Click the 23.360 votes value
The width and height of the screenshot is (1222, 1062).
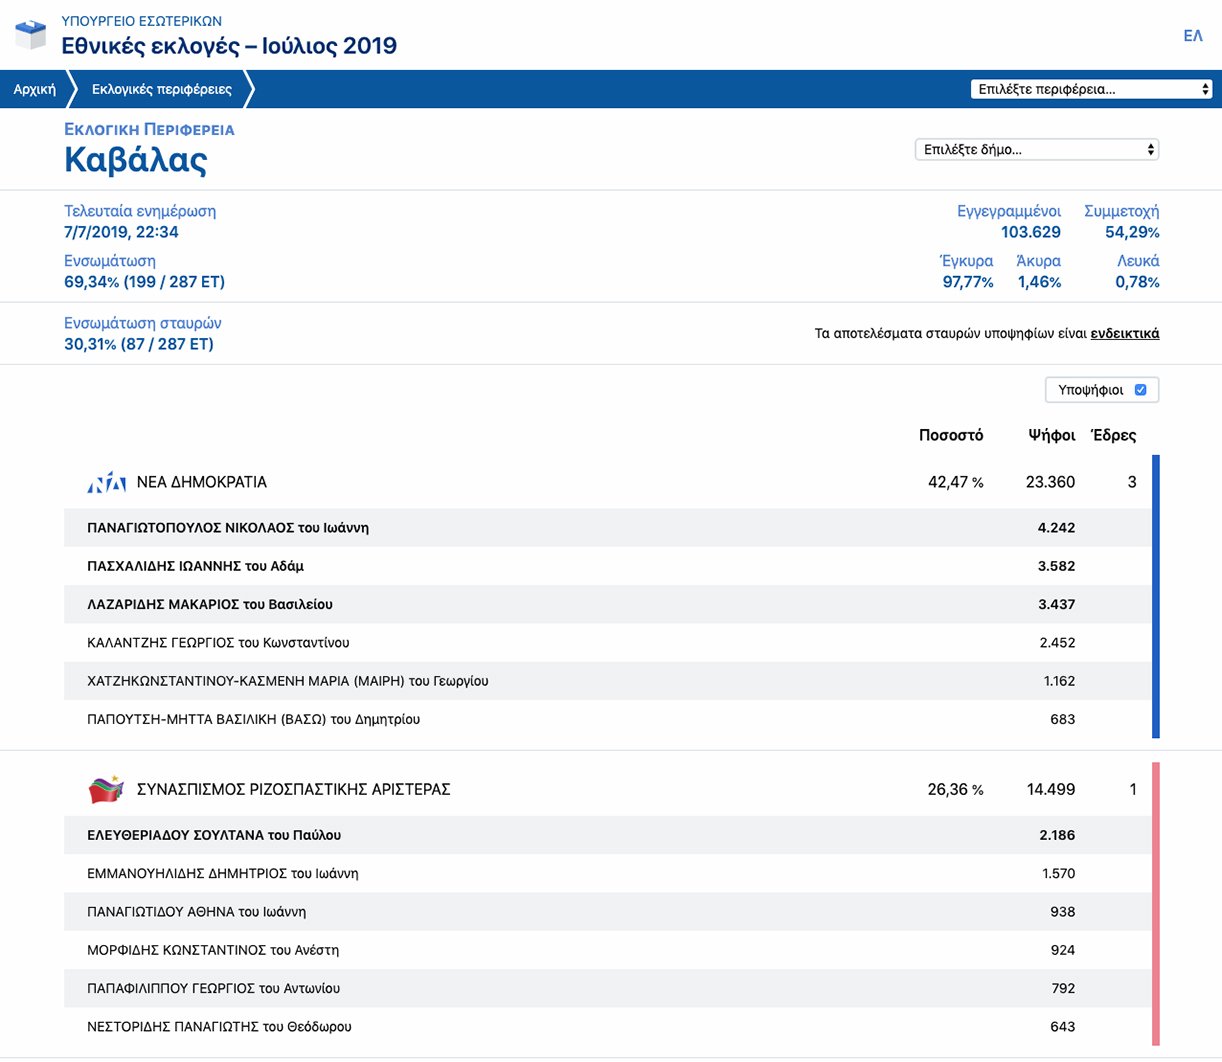(1051, 482)
